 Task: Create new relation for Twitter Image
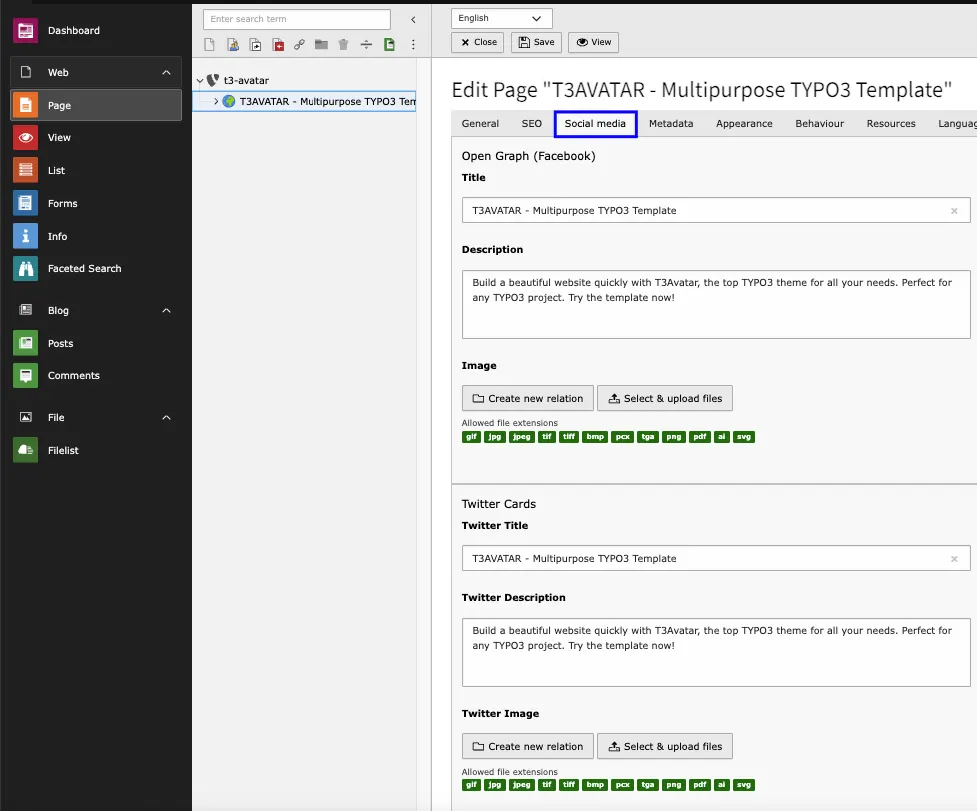(x=528, y=746)
